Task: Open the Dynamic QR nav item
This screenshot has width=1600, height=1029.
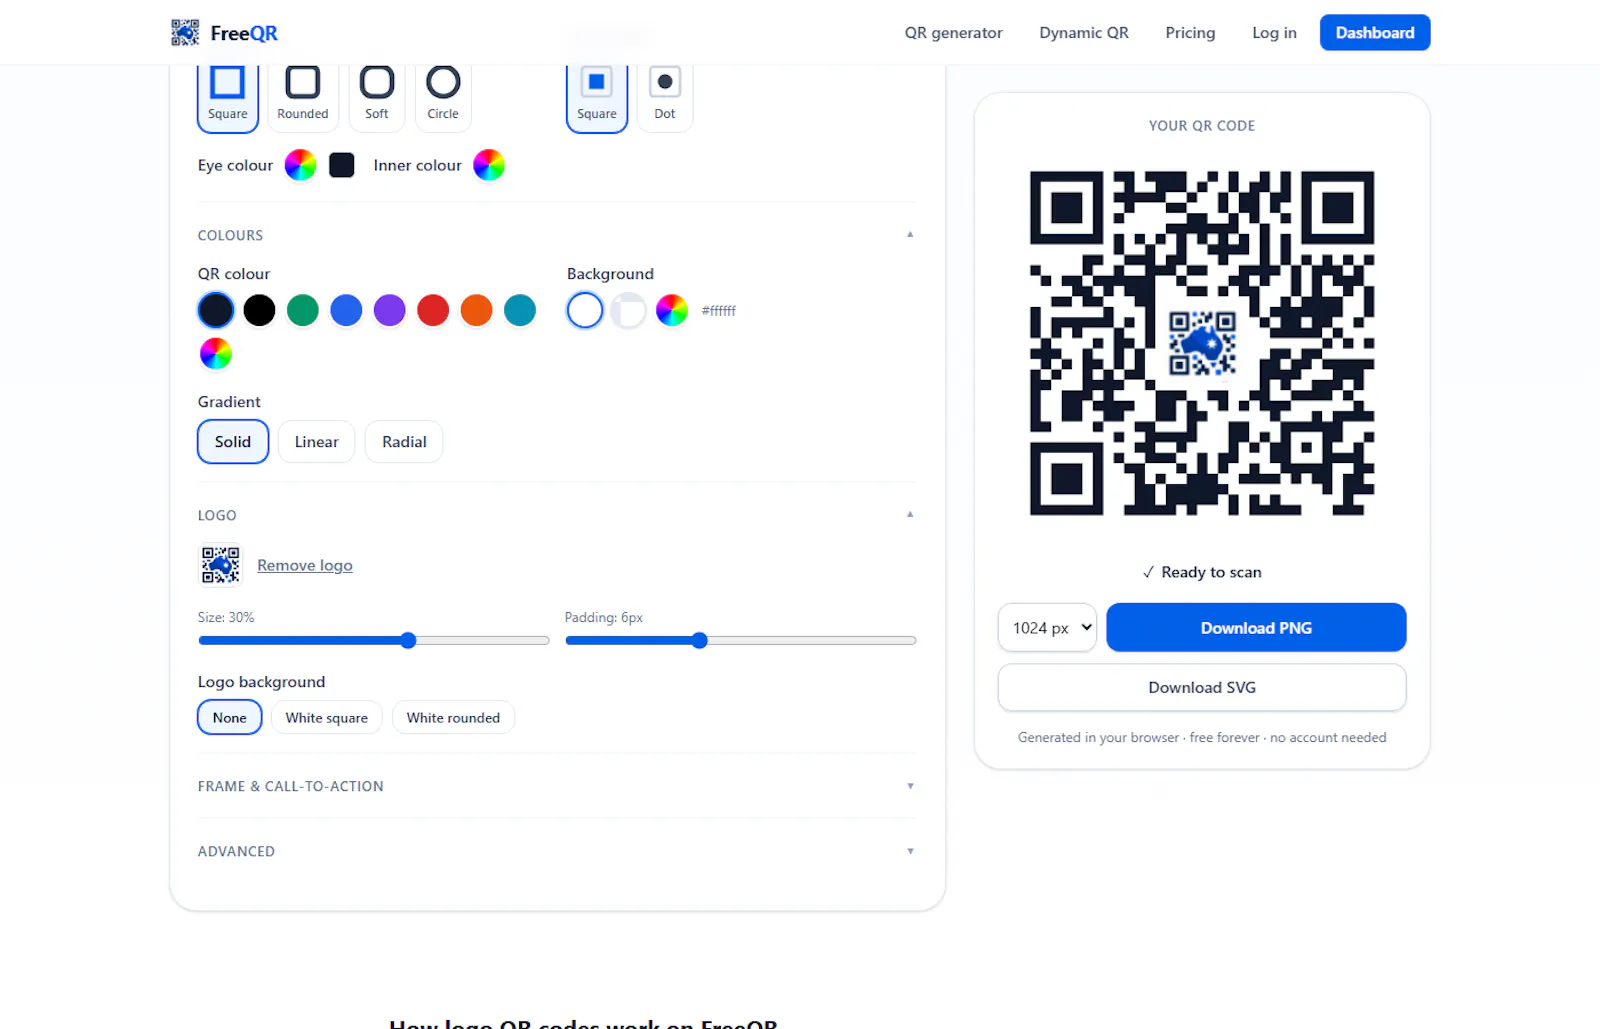Action: point(1084,33)
